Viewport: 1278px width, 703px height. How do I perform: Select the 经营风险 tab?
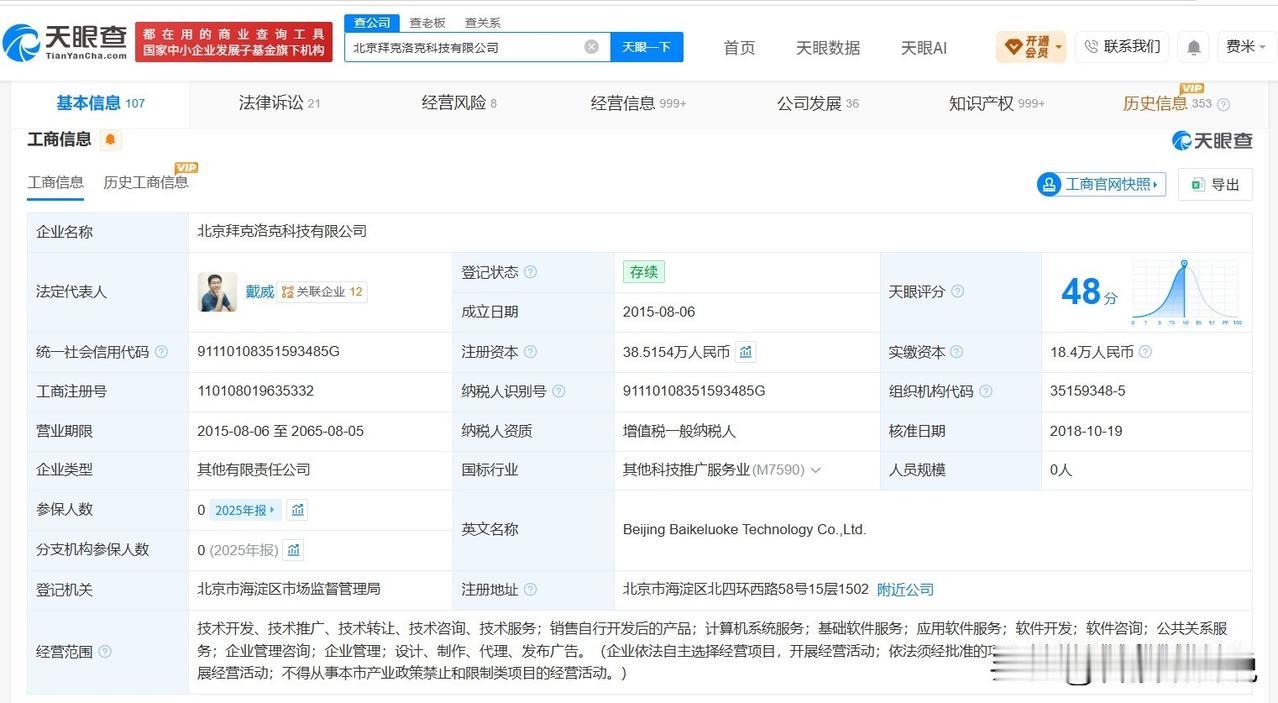459,103
